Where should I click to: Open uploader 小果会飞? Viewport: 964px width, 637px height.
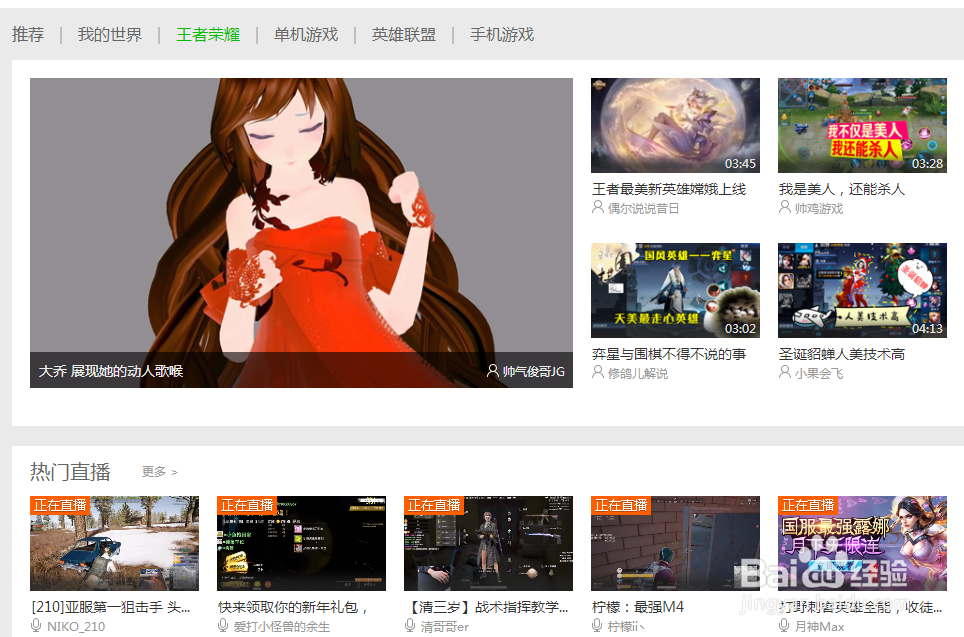[x=818, y=373]
